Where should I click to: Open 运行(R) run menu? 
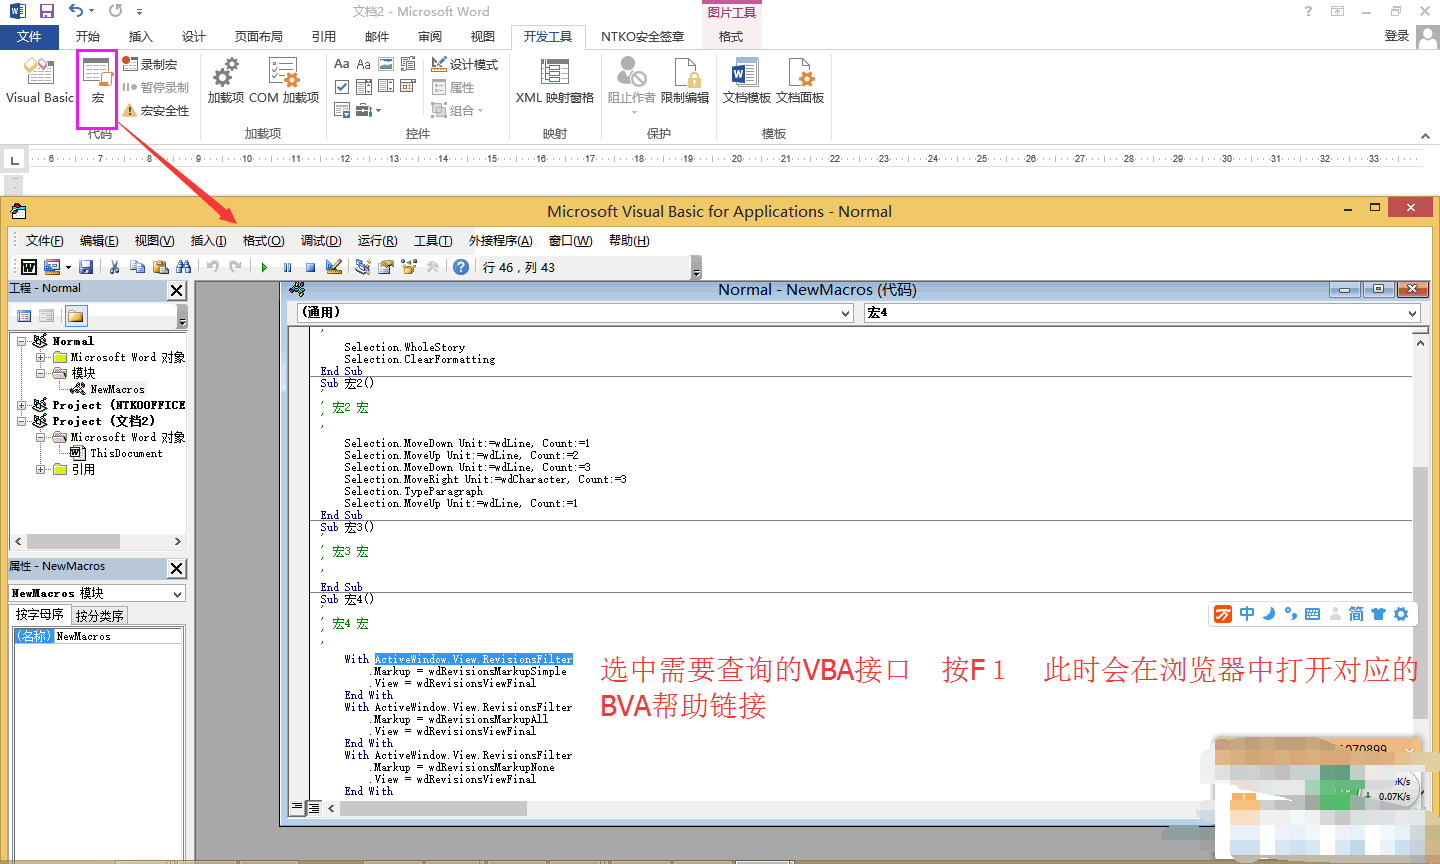click(x=378, y=241)
